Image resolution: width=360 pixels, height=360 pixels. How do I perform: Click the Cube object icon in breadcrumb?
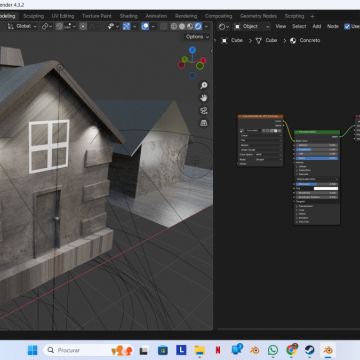coord(224,40)
